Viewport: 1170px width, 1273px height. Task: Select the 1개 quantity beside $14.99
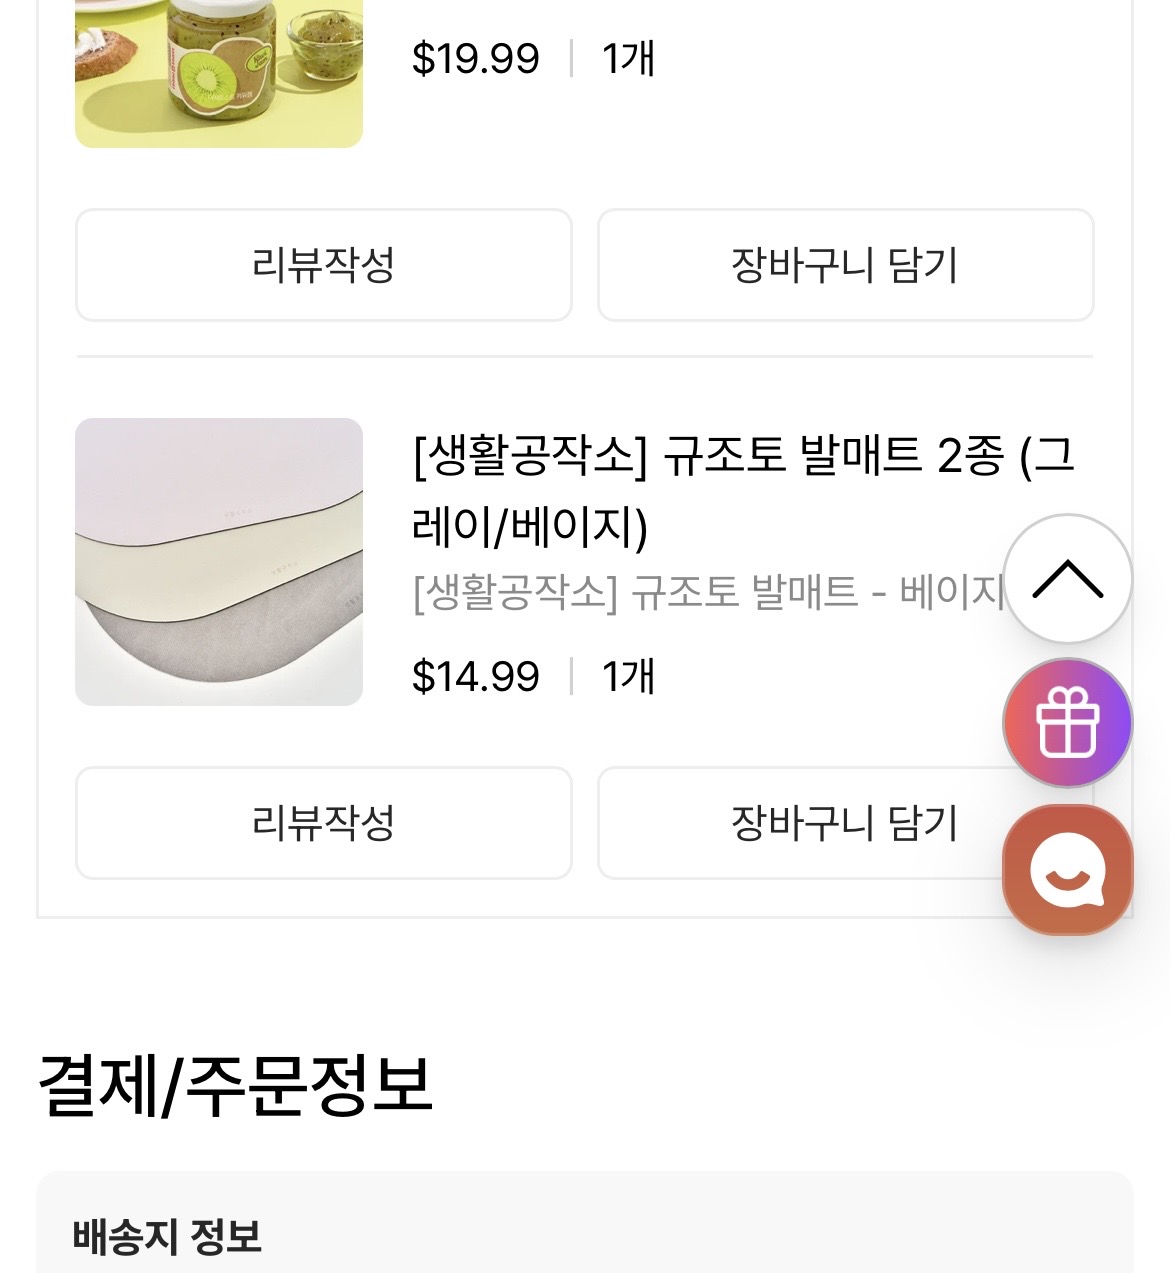coord(628,677)
